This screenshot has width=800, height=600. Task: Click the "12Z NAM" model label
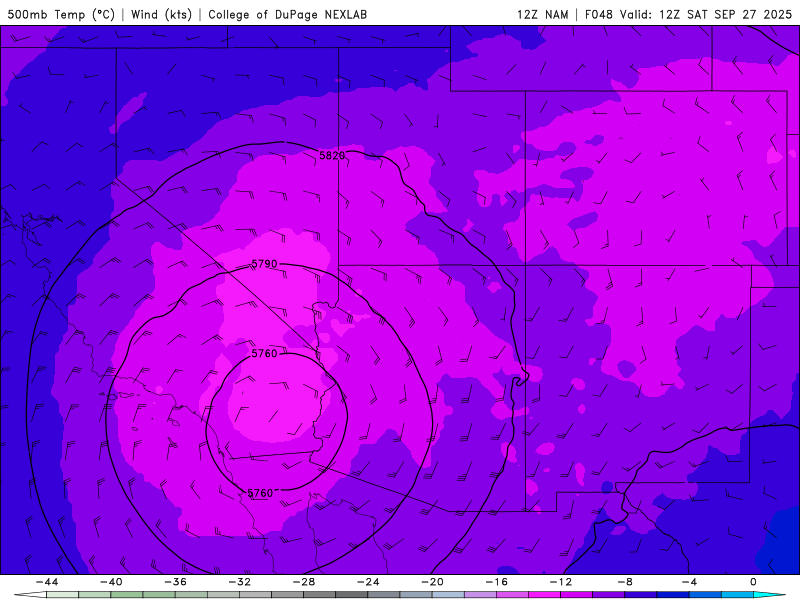click(542, 15)
